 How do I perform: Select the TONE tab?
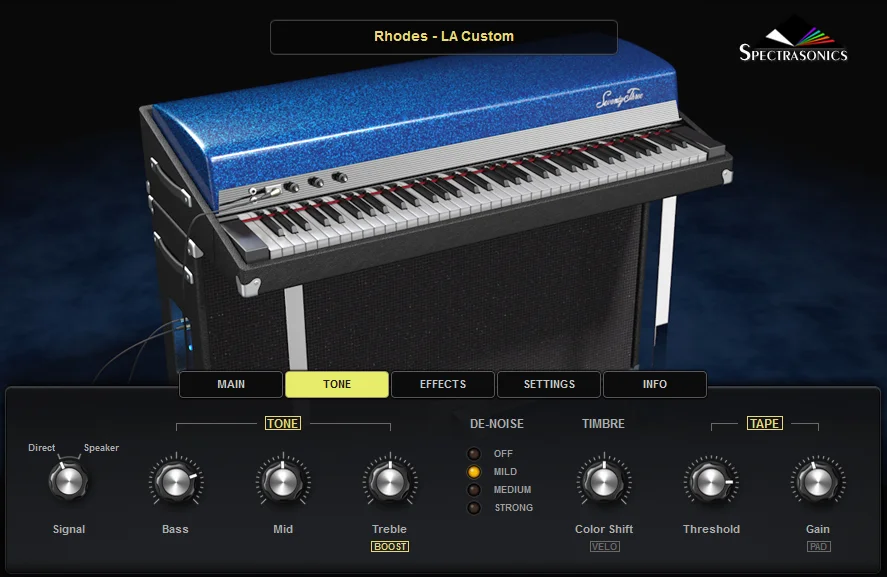[337, 384]
